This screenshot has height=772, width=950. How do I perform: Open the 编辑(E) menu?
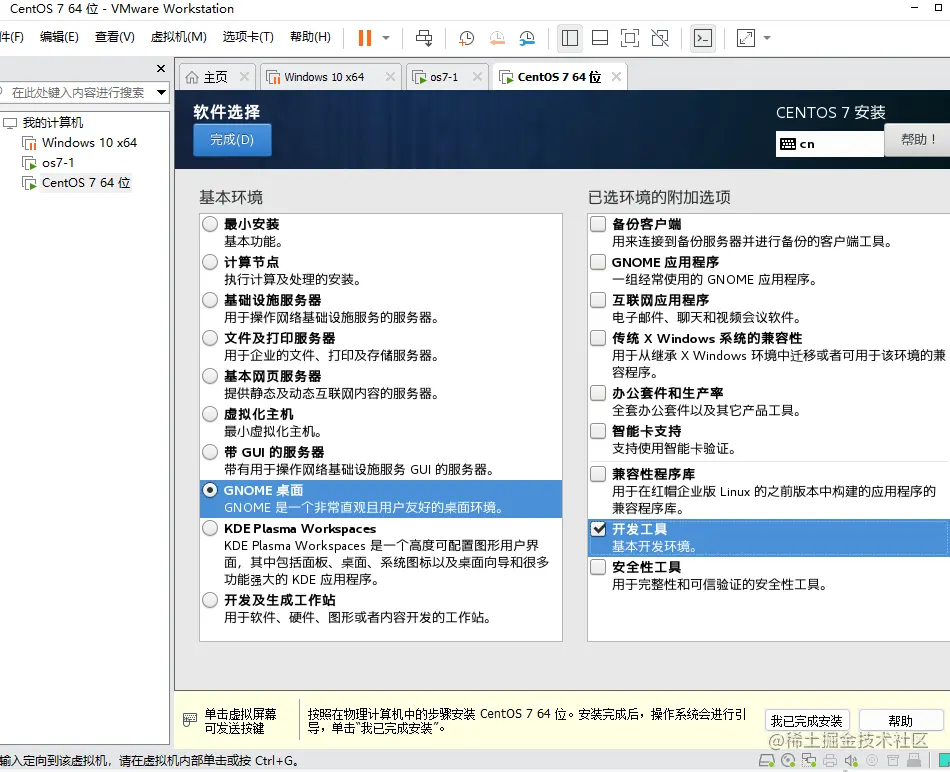pyautogui.click(x=59, y=37)
